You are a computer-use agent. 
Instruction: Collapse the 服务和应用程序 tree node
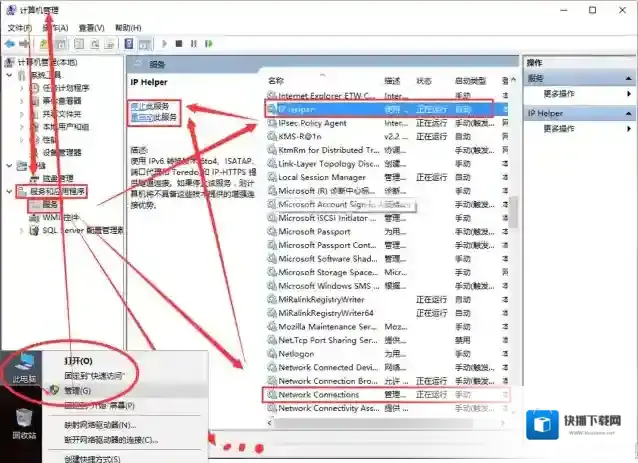coord(10,190)
